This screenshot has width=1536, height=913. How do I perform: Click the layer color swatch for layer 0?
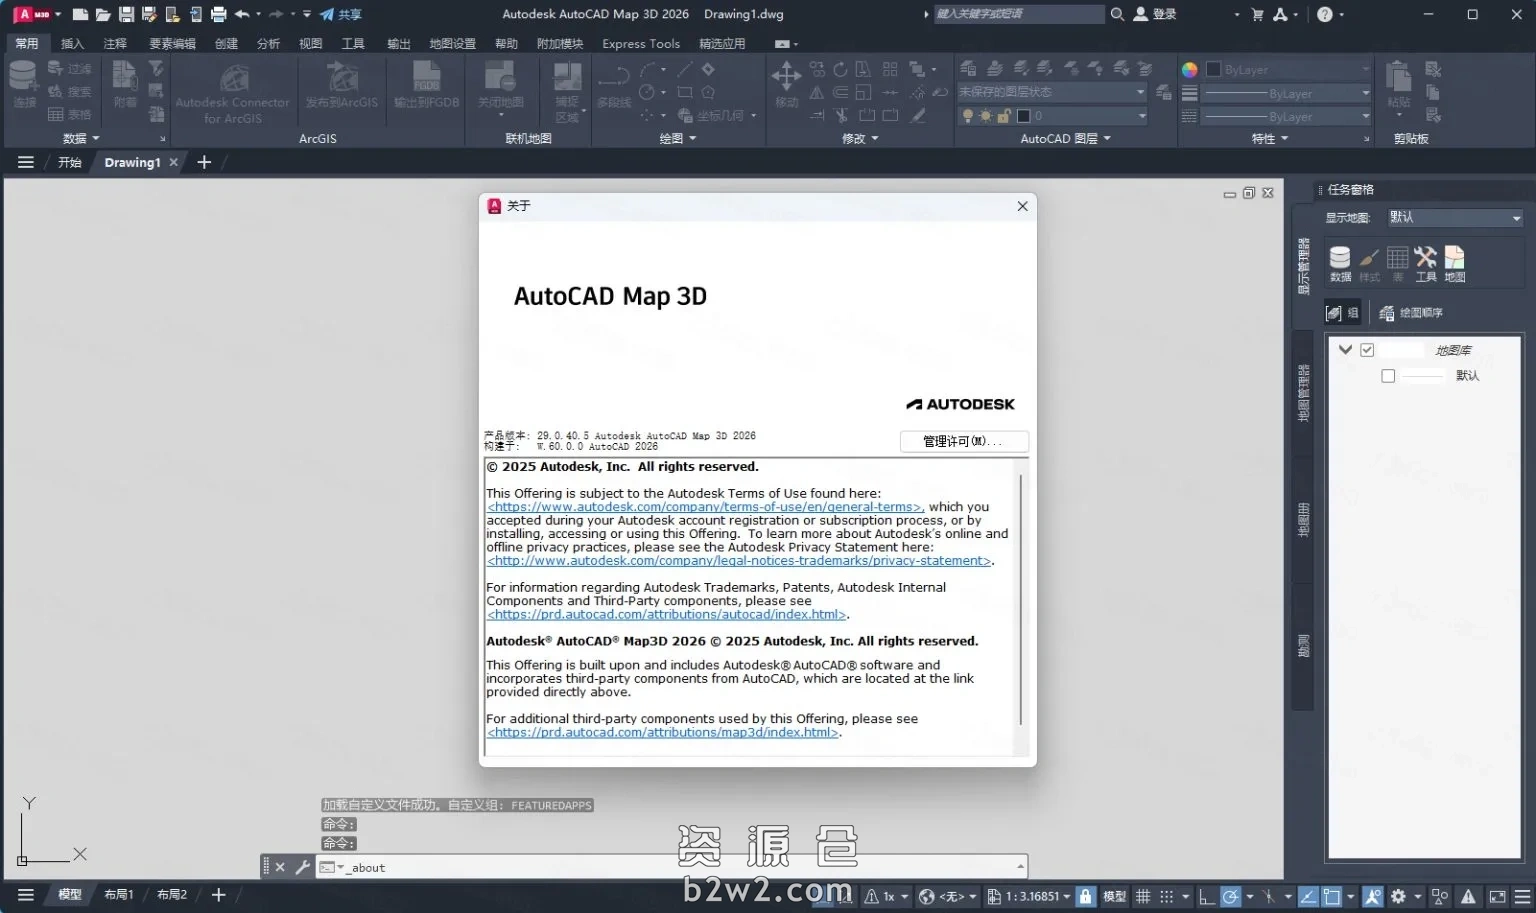(x=1024, y=116)
